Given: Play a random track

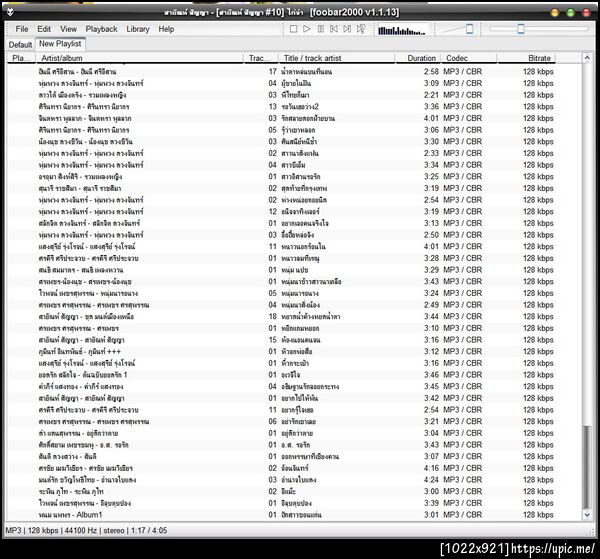Looking at the screenshot, I should [360, 29].
